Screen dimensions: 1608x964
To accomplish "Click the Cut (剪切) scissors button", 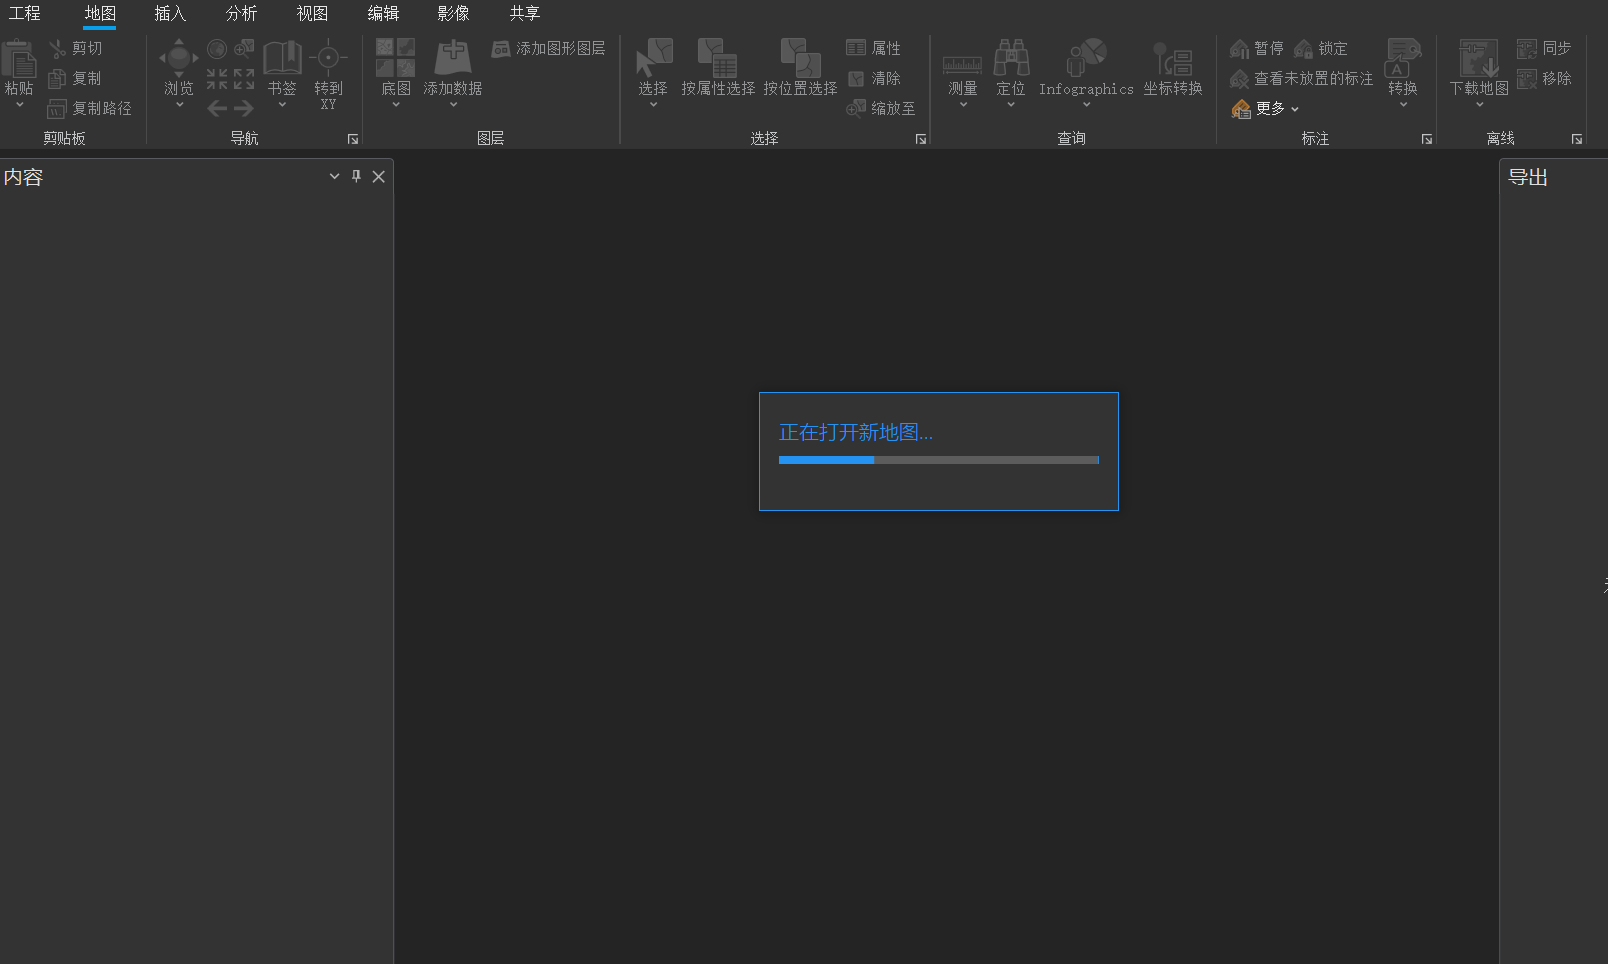I will (x=75, y=48).
